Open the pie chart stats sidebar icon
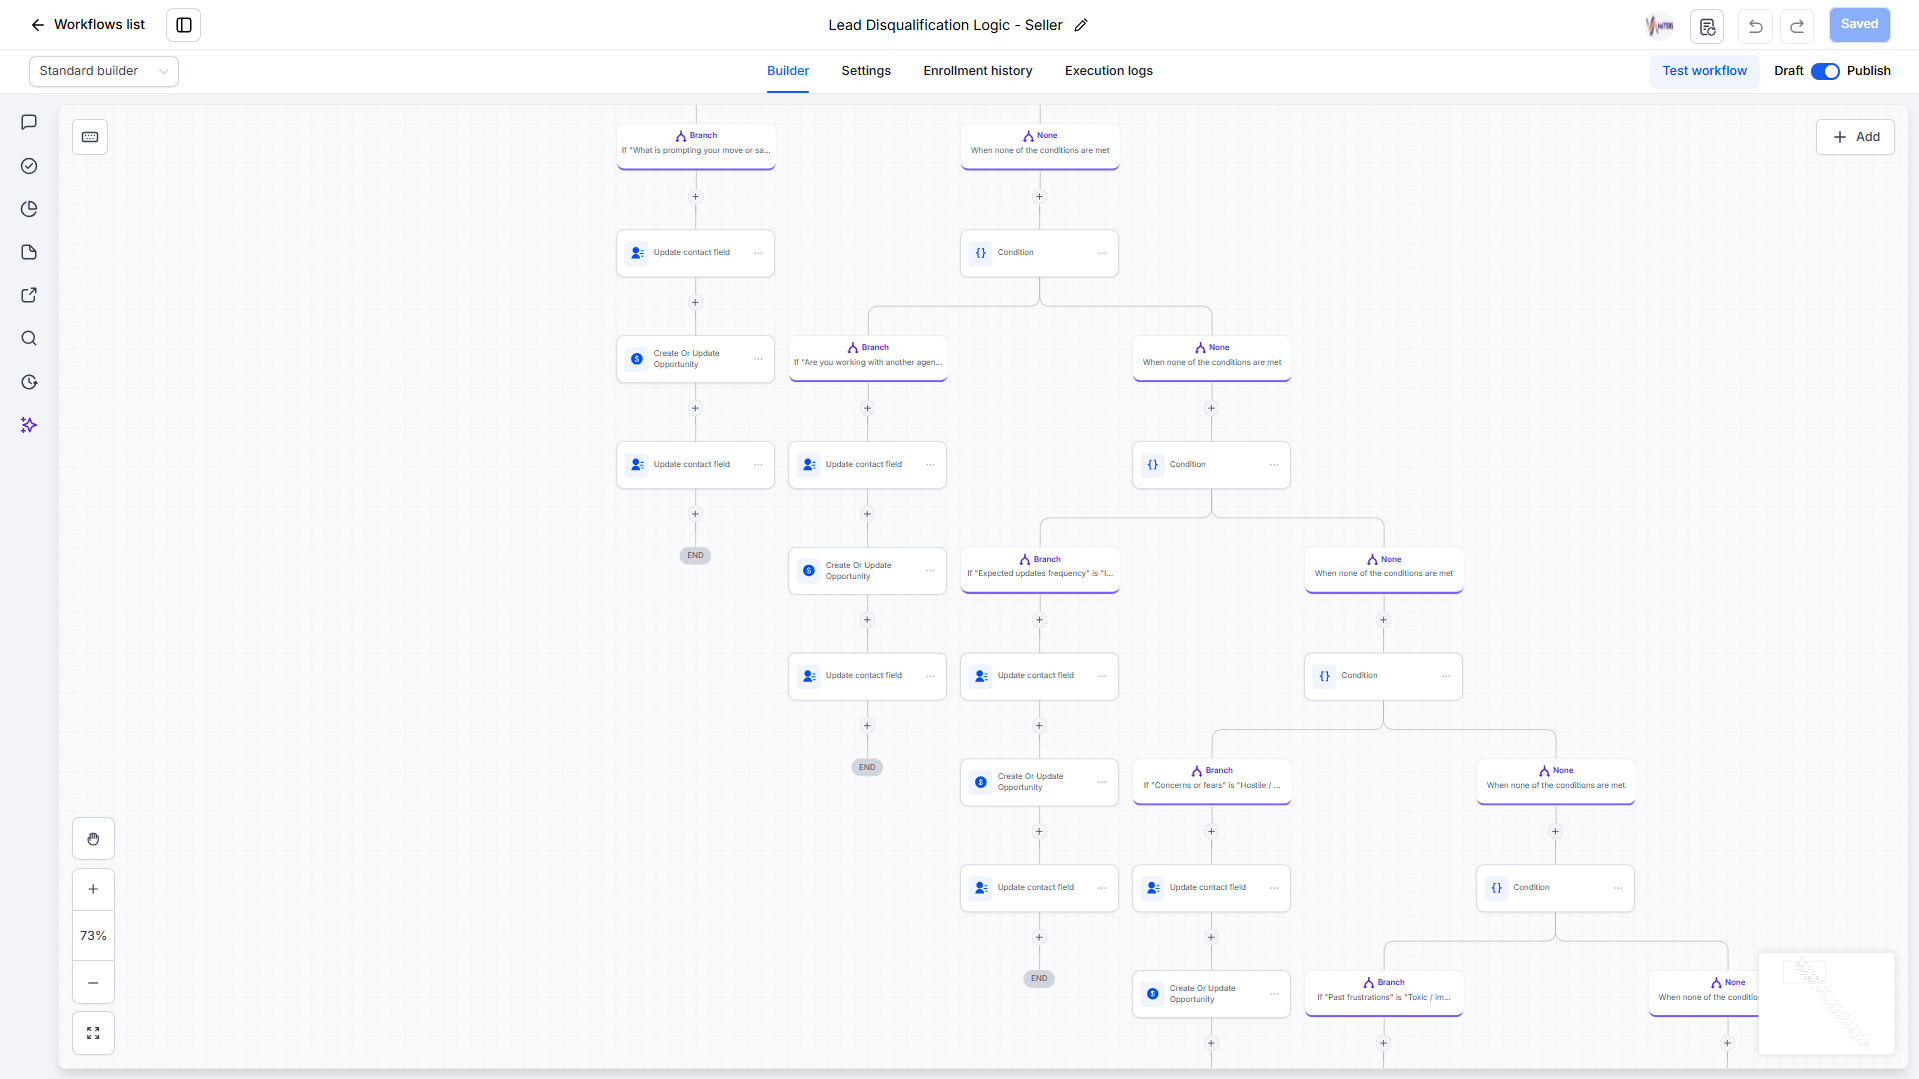 coord(29,209)
